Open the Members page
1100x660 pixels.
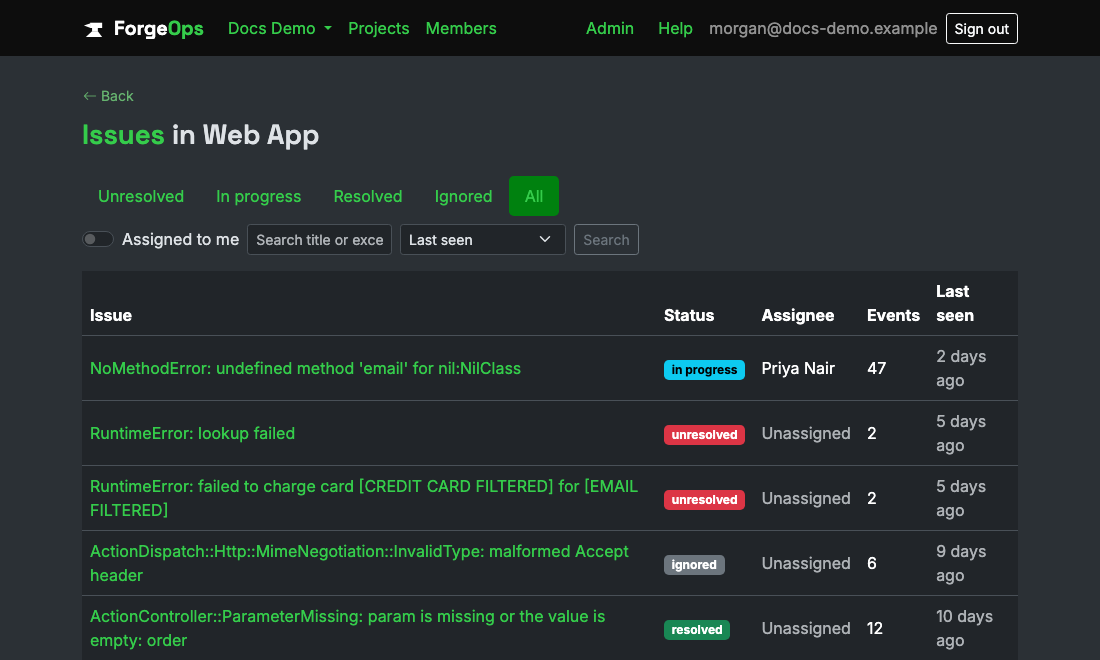461,29
